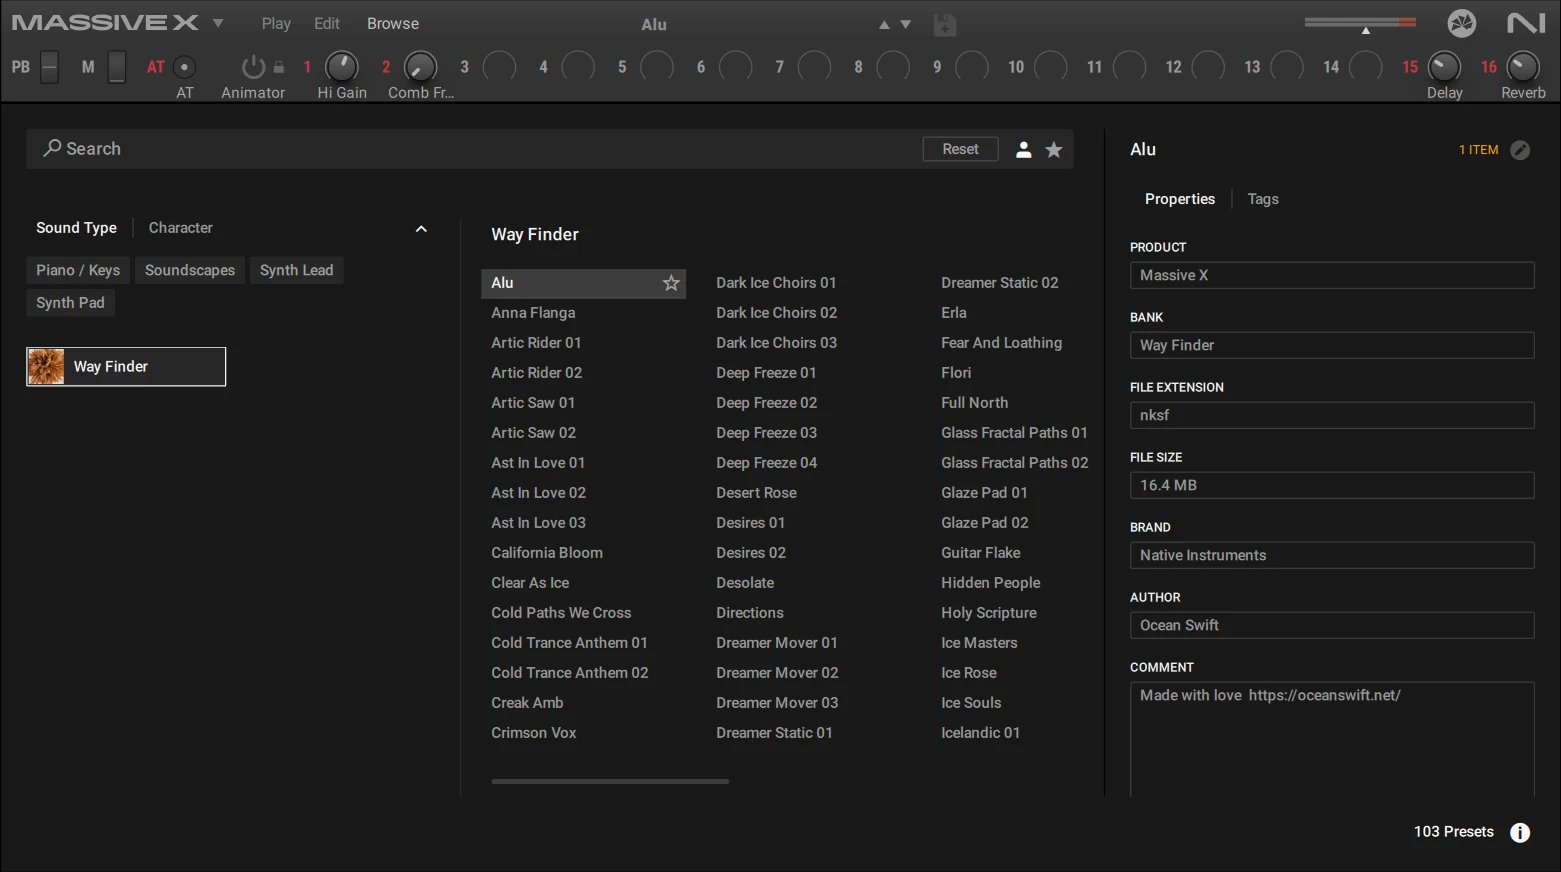This screenshot has width=1561, height=872.
Task: Click the mod wheel M slider
Action: 117,67
